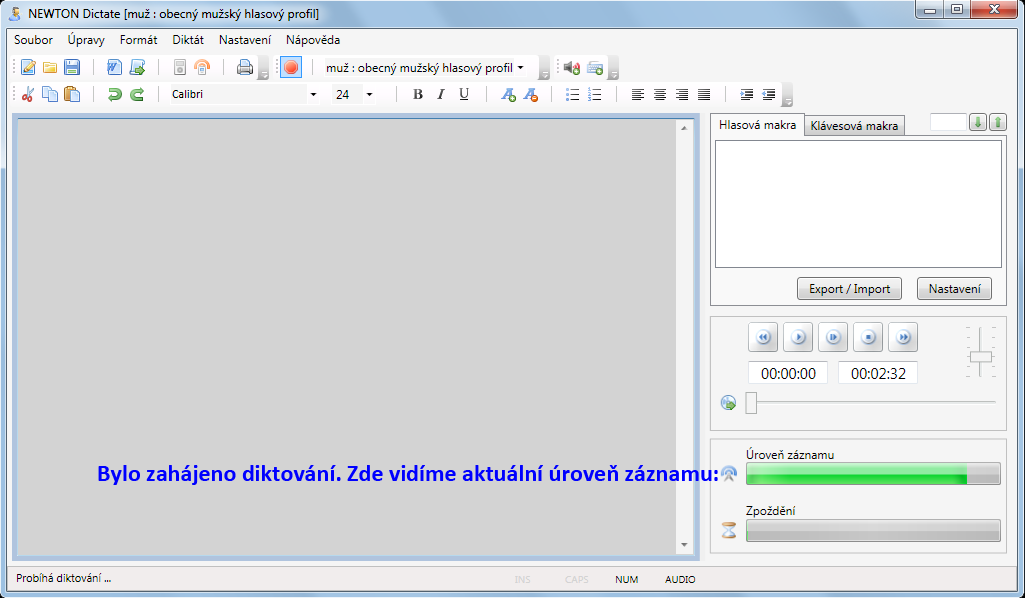
Task: Center the text alignment
Action: tap(660, 95)
